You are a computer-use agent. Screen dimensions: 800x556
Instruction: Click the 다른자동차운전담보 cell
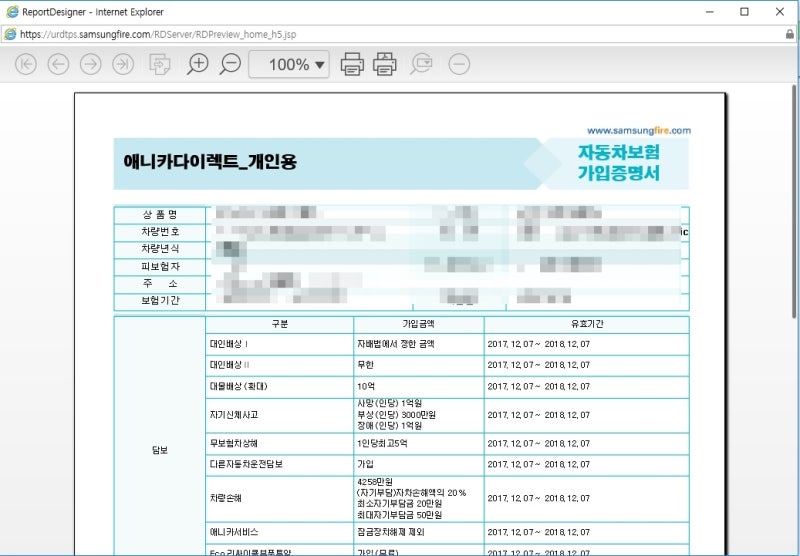[x=280, y=465]
